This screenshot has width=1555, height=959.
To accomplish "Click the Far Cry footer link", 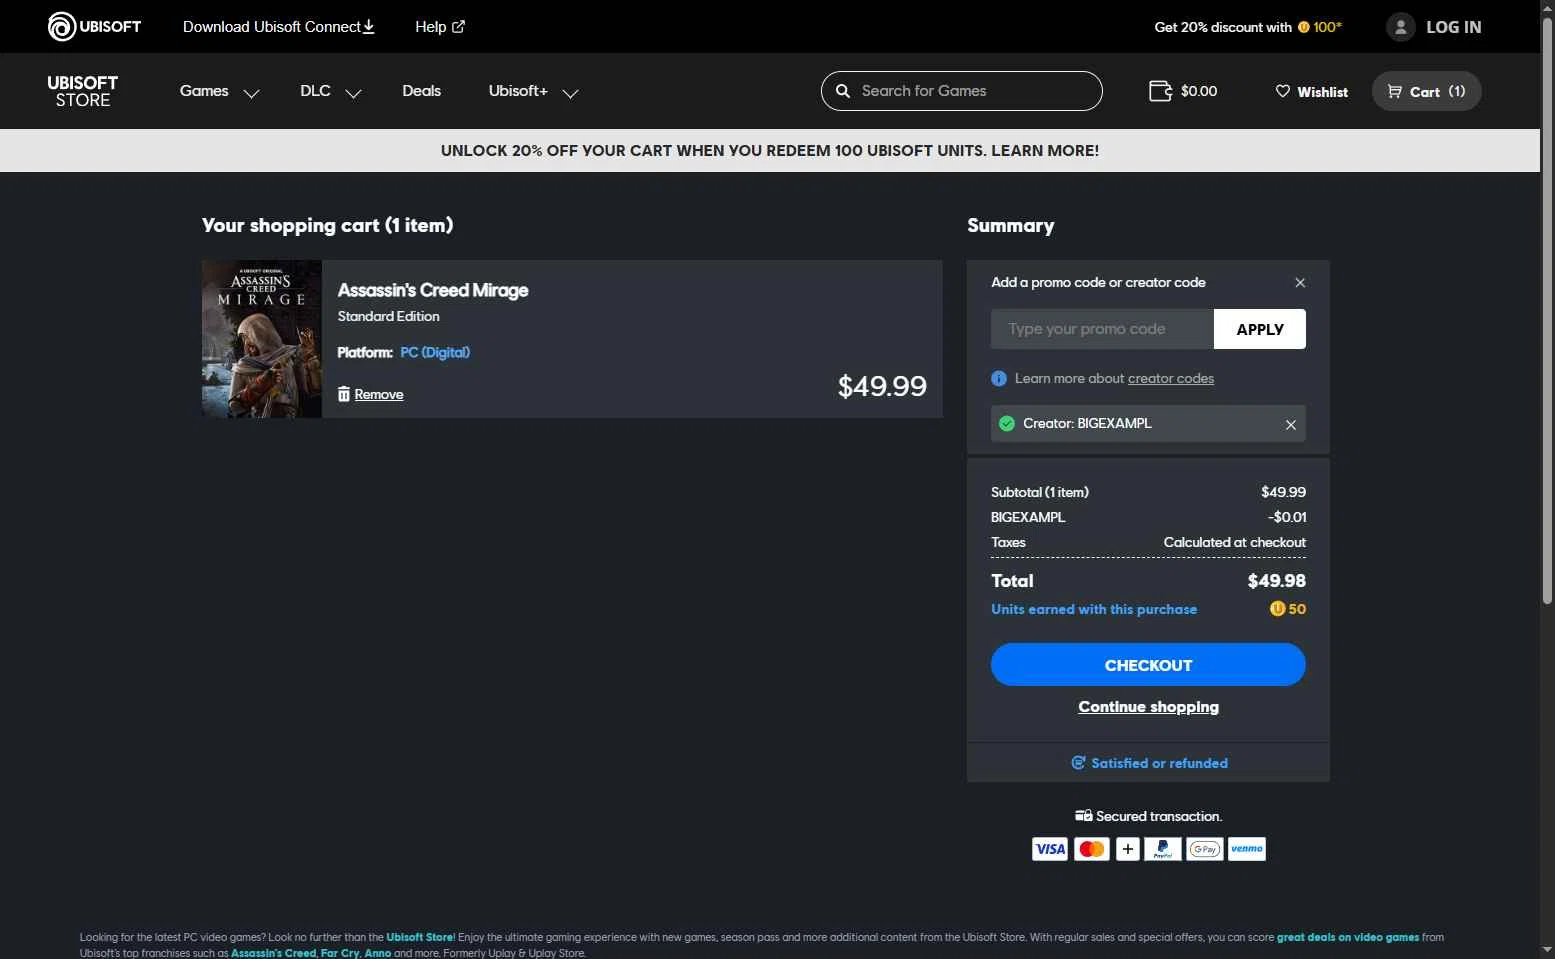I will pyautogui.click(x=340, y=953).
